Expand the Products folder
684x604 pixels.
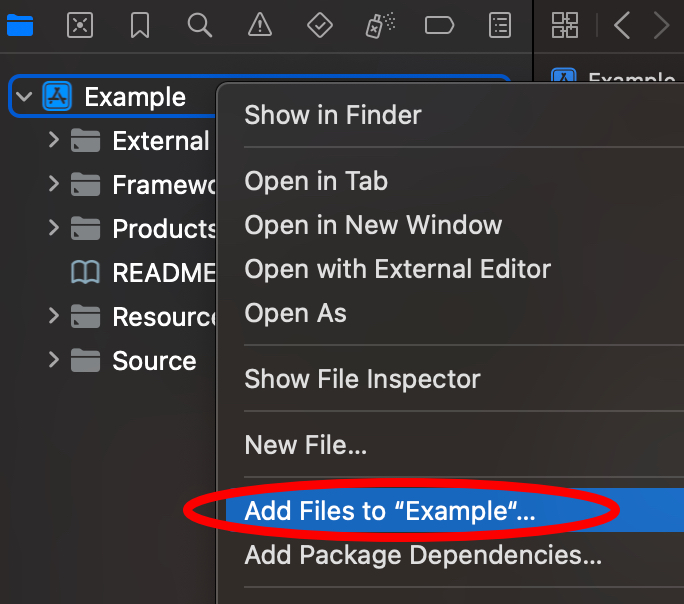pos(54,228)
